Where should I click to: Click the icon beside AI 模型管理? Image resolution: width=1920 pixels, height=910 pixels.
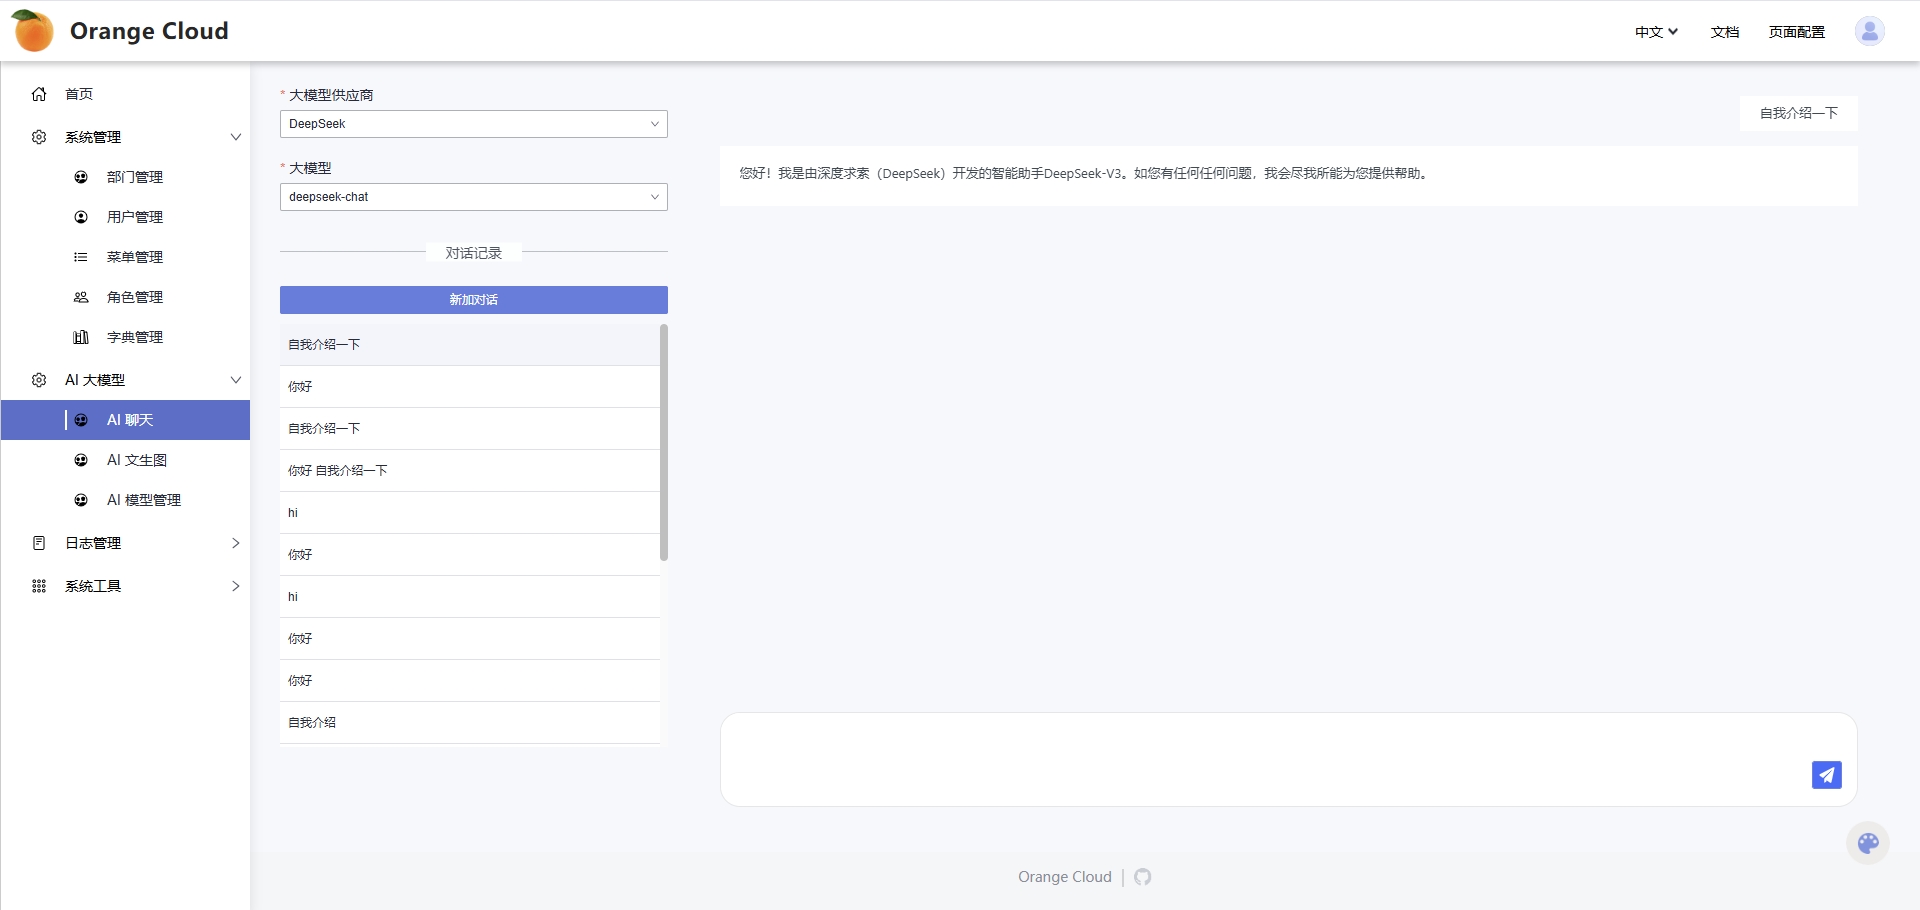81,500
